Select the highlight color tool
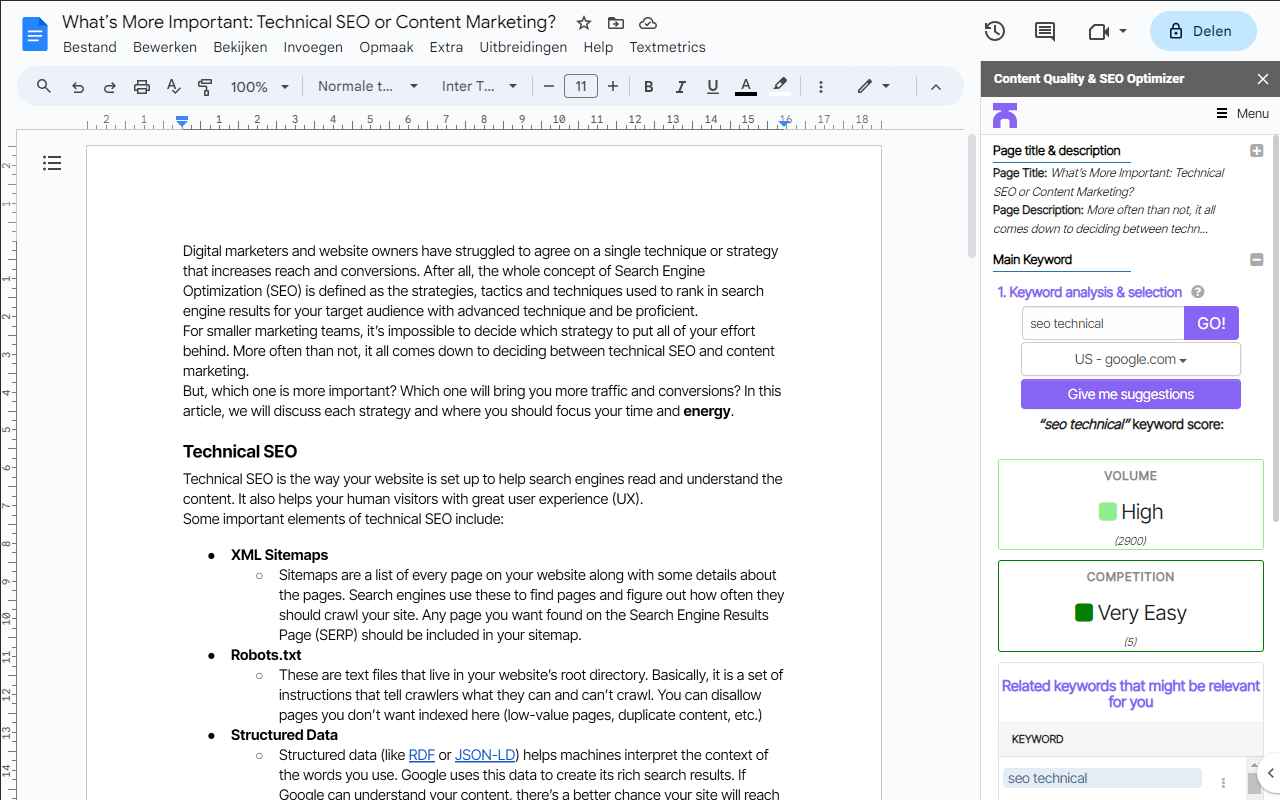Image resolution: width=1280 pixels, height=800 pixels. [780, 86]
